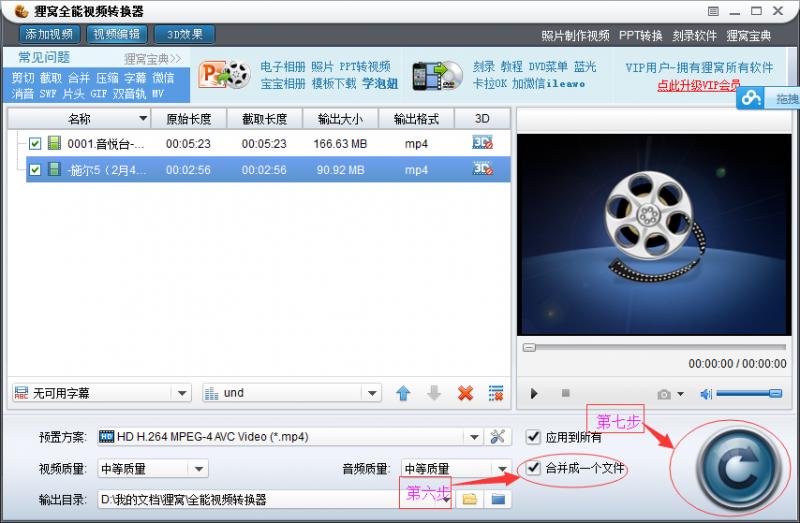Move selected file up with blue arrow
Screen dimensions: 800x523
[403, 393]
